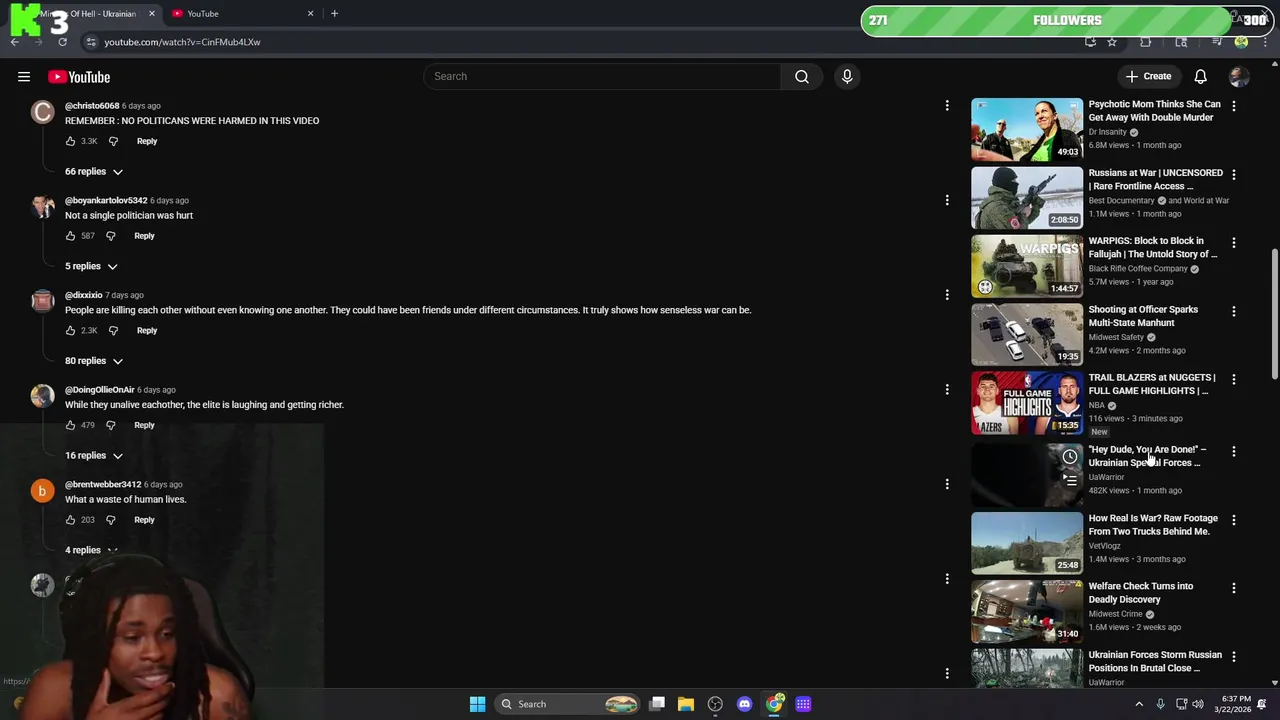1280x720 pixels.
Task: Go to YouTube home via logo
Action: (x=79, y=77)
